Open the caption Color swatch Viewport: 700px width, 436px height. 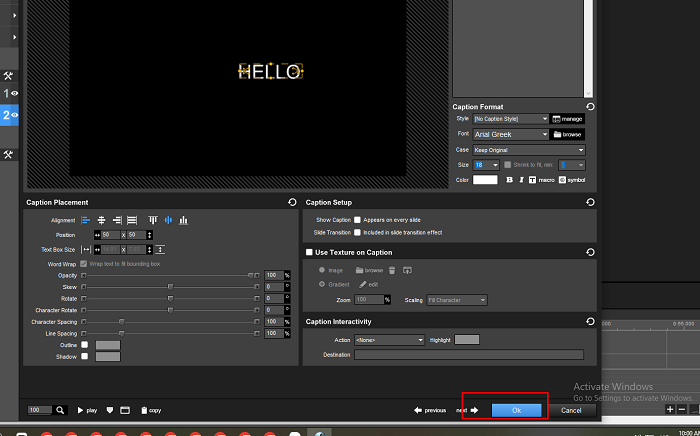pyautogui.click(x=485, y=180)
